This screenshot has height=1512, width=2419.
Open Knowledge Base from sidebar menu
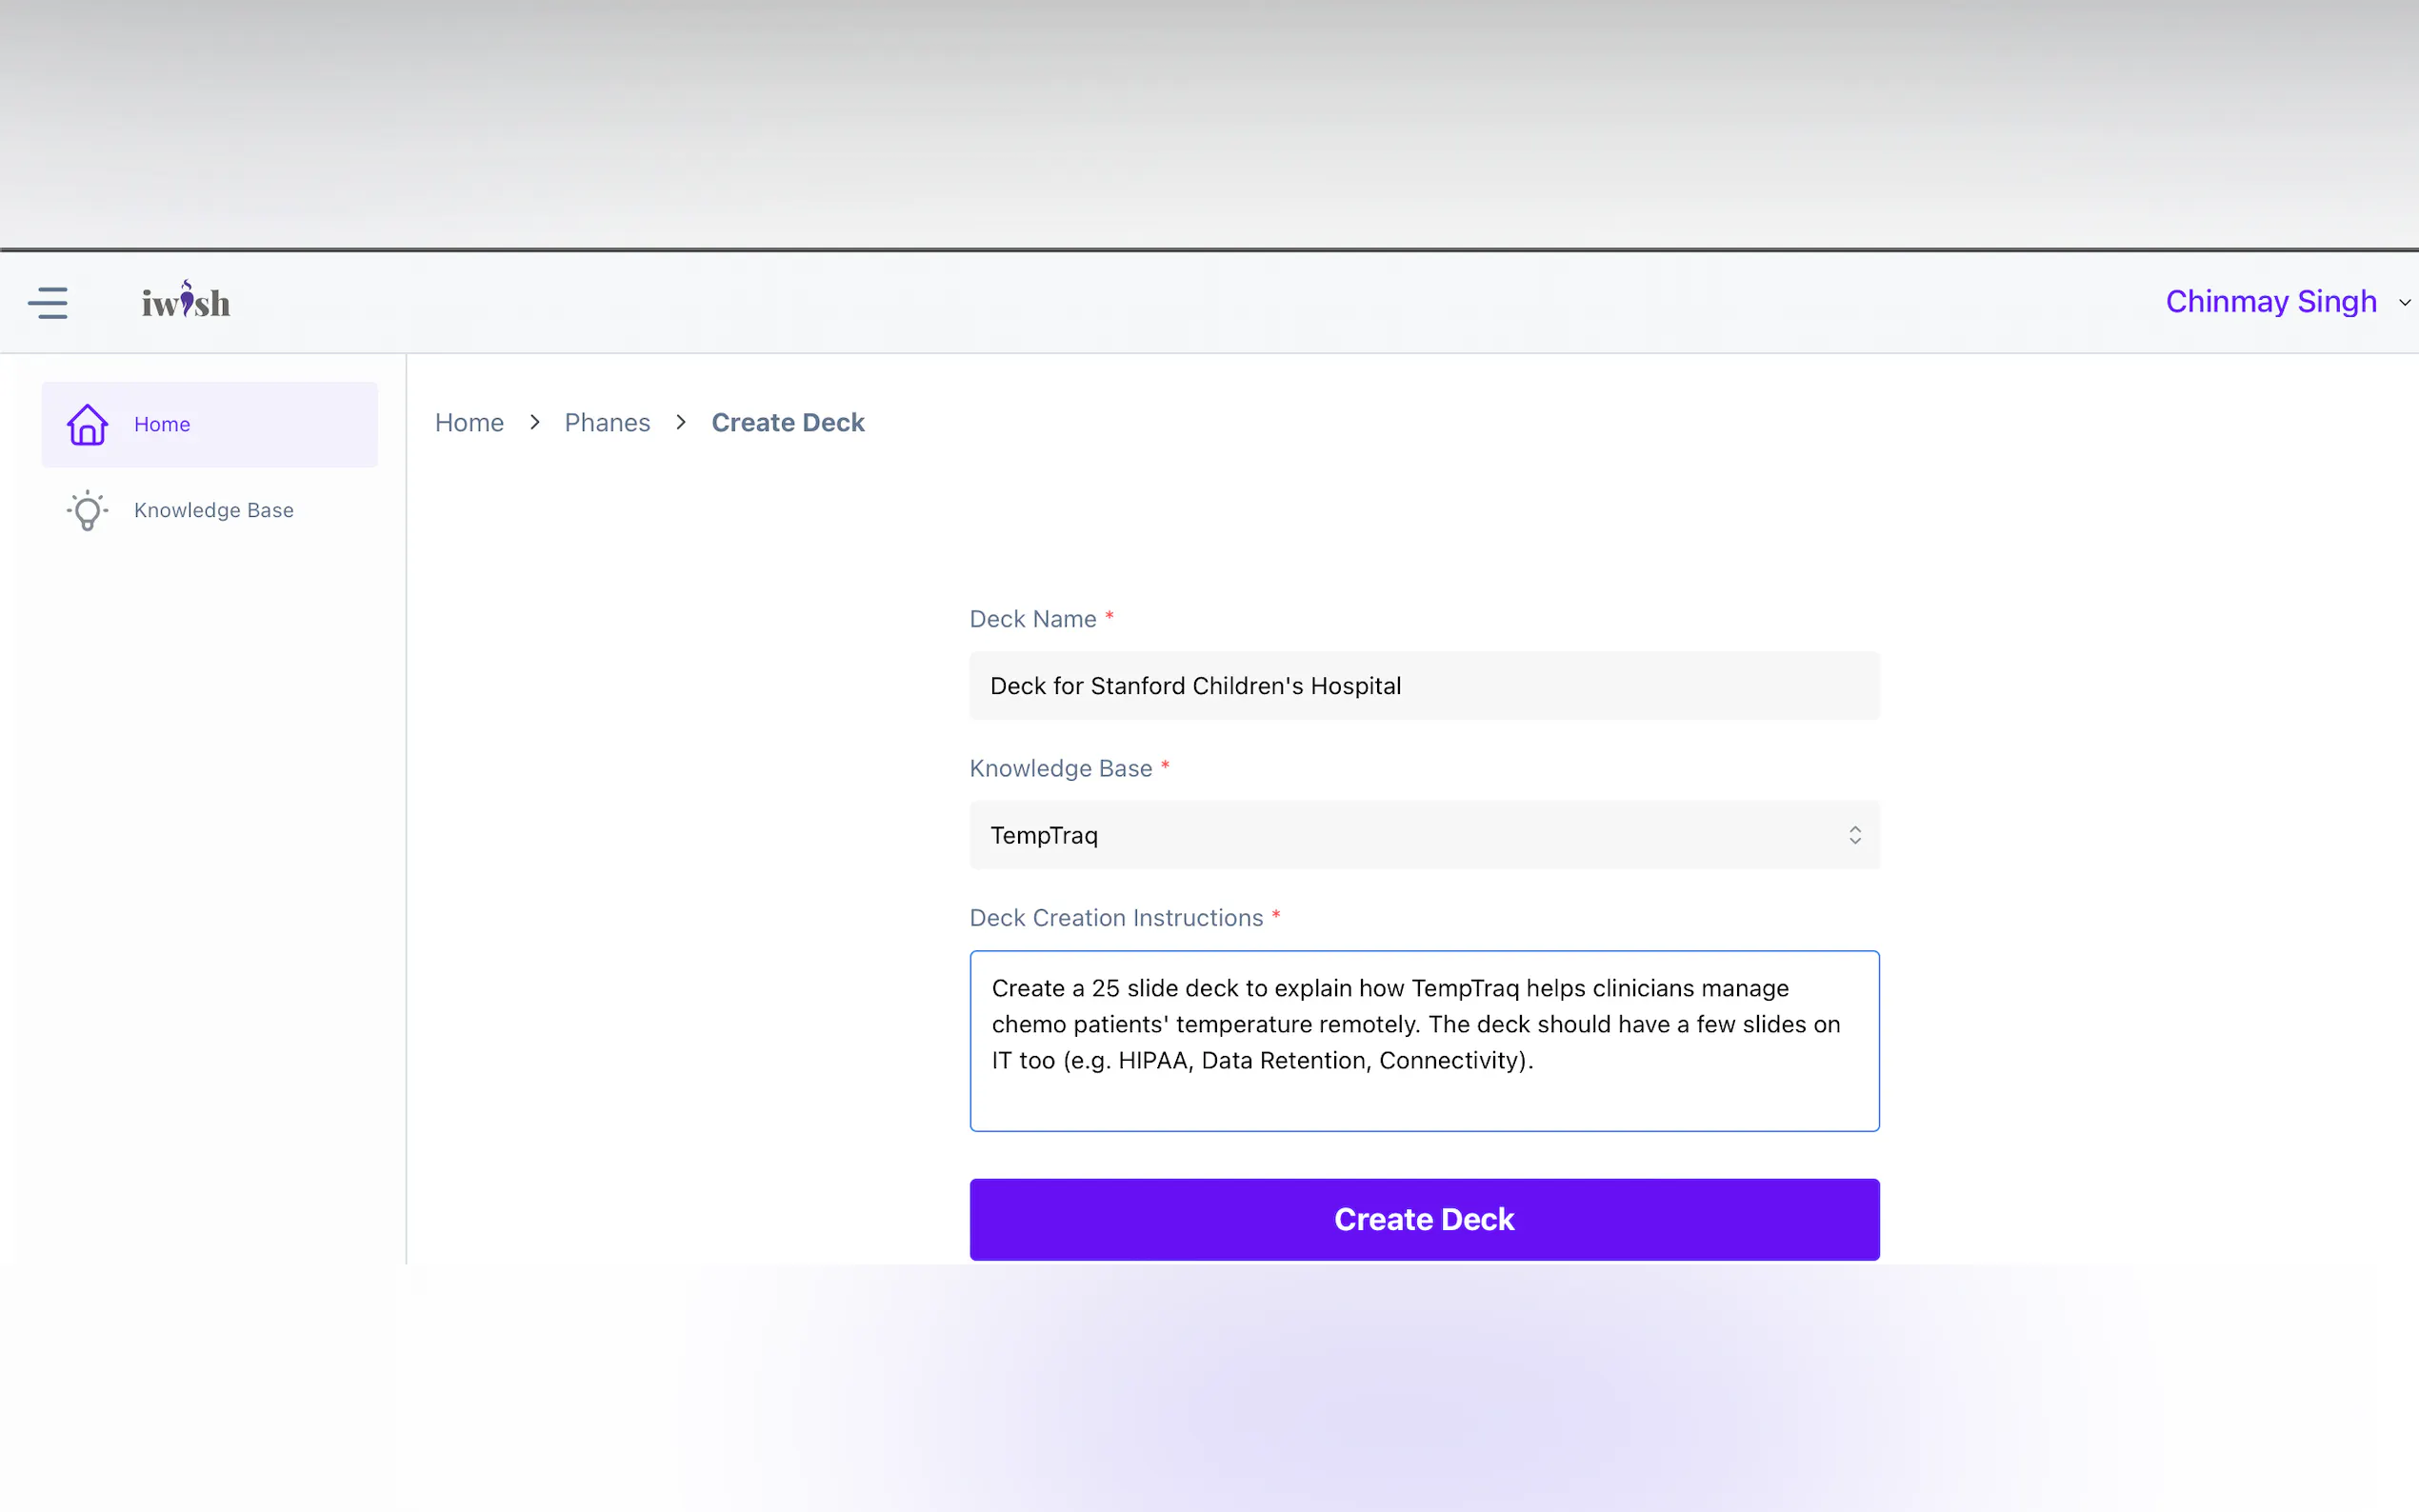[x=213, y=510]
